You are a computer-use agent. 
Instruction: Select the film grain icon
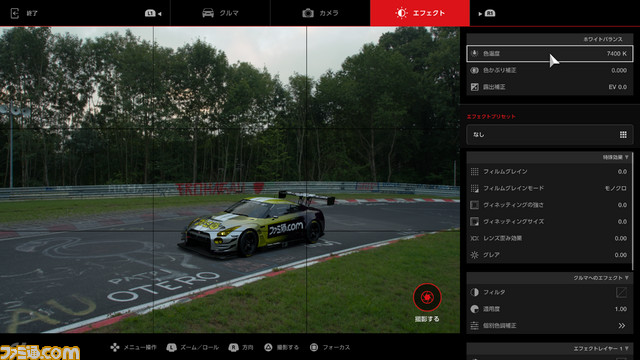point(474,171)
